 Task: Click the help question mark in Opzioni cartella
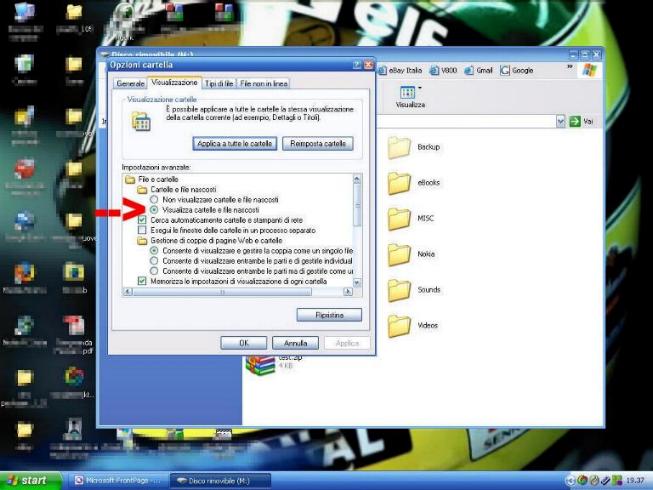tap(357, 65)
